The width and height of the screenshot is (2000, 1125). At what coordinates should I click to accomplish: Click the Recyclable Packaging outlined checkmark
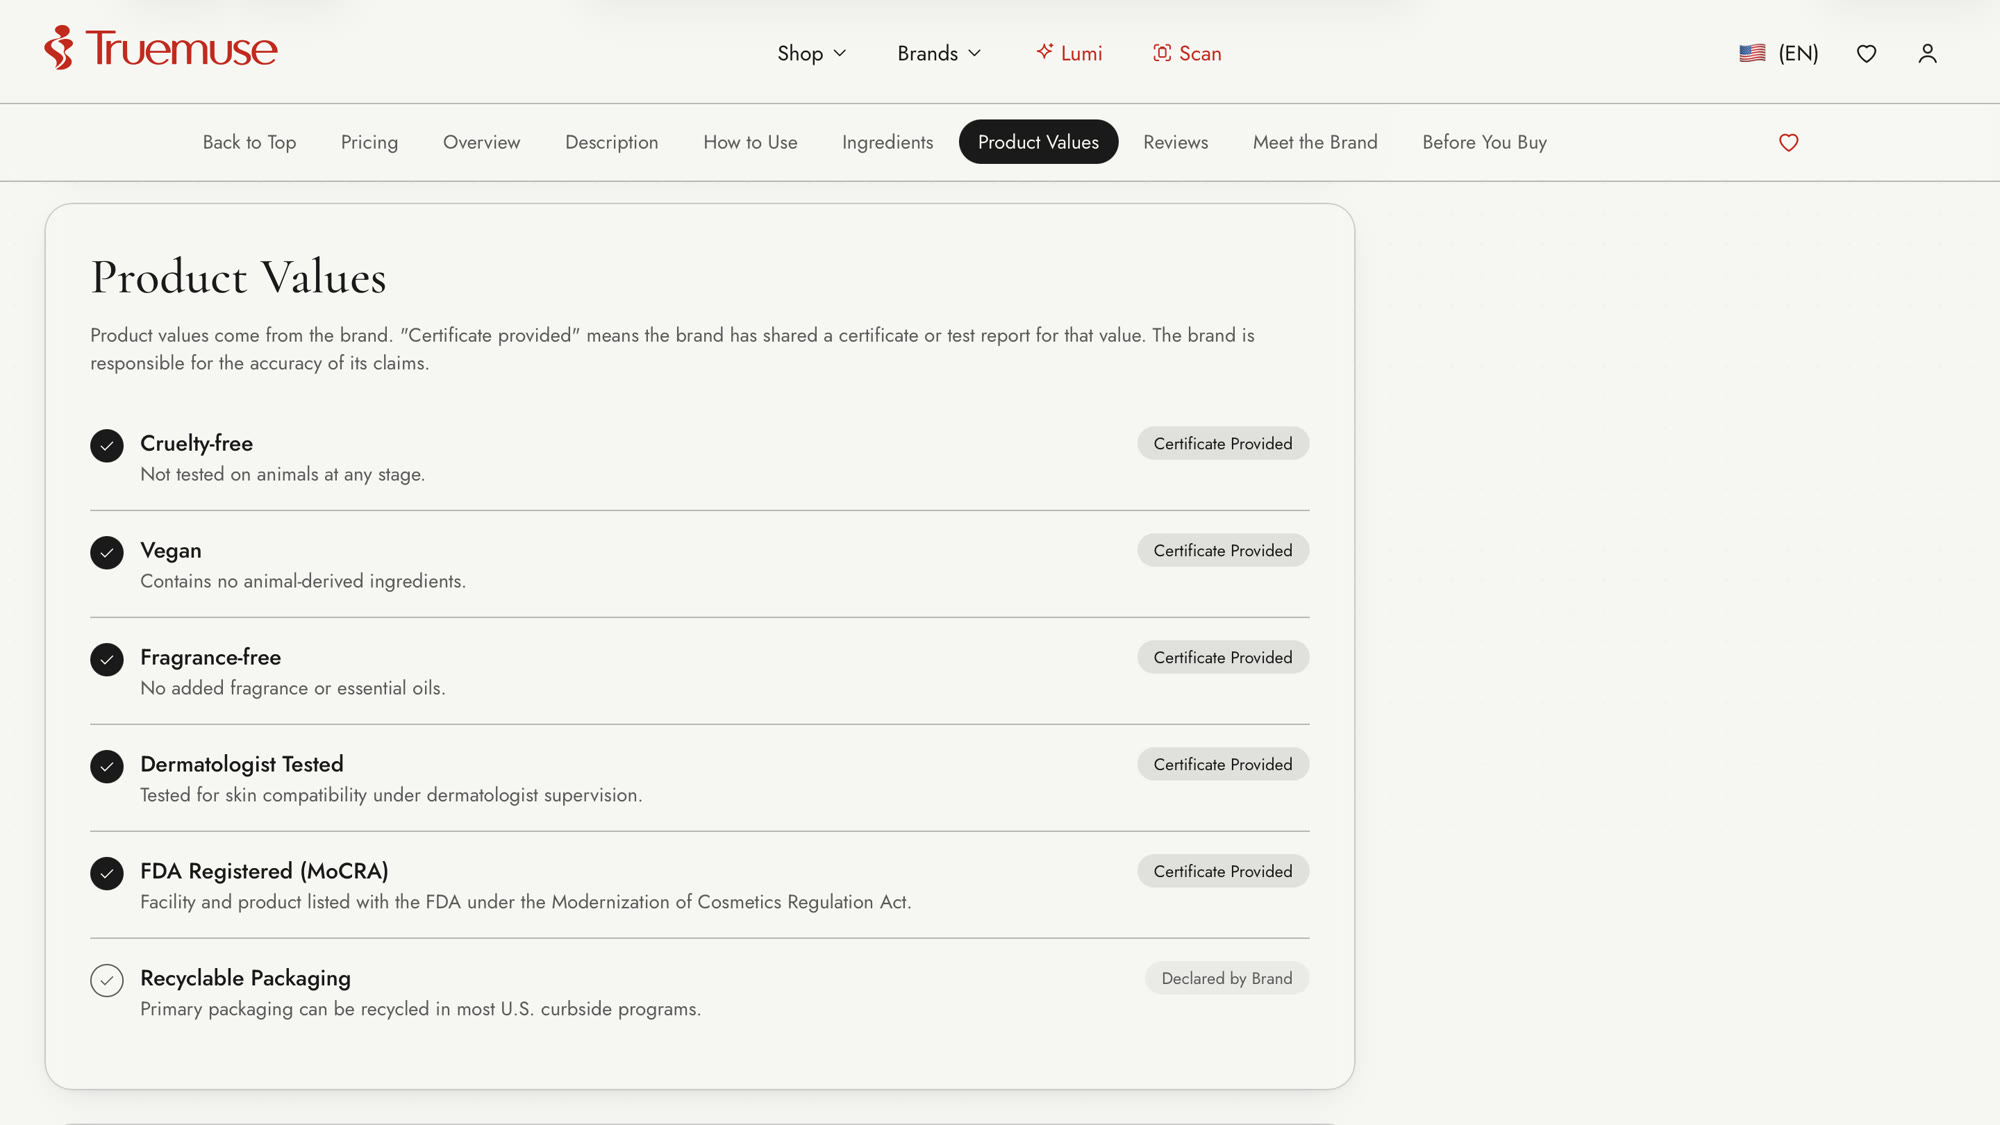tap(107, 980)
